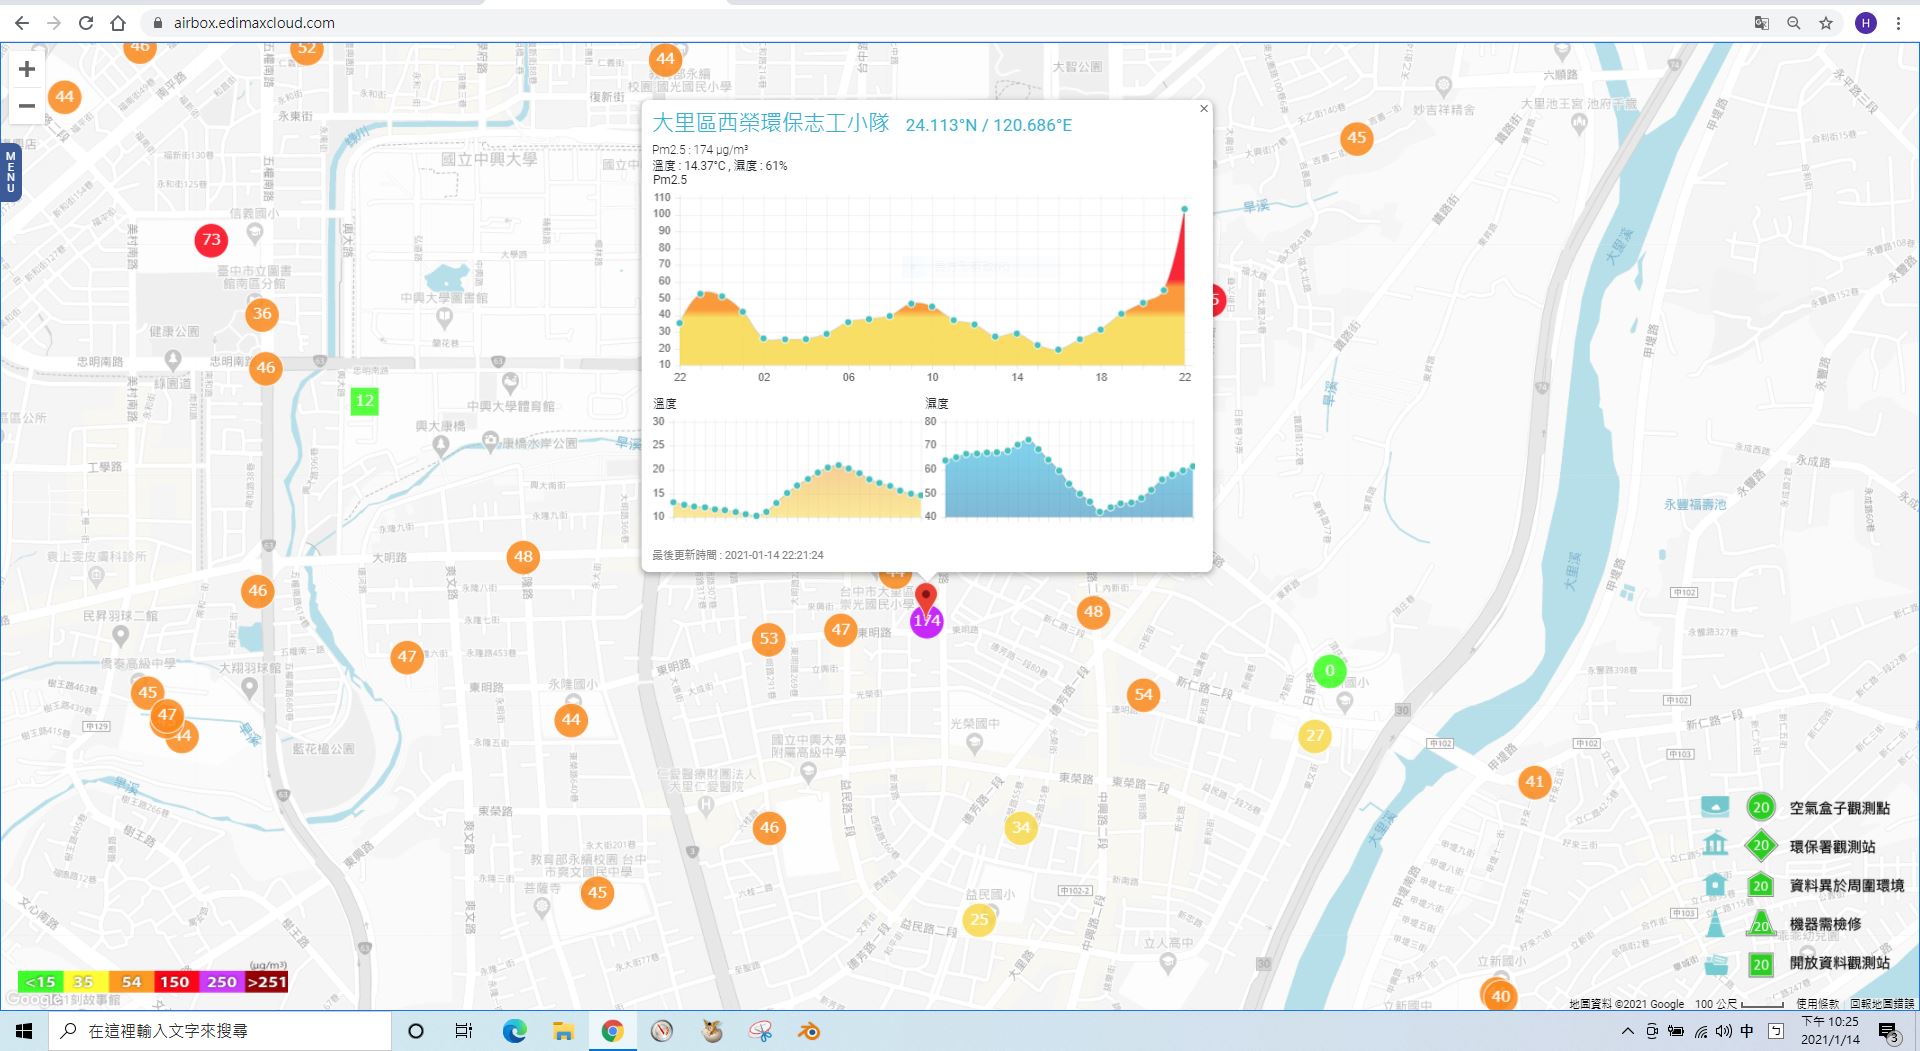Toggle 開放資料觀測站 layer box icon
Screen dimensions: 1920x1051
(1716, 964)
